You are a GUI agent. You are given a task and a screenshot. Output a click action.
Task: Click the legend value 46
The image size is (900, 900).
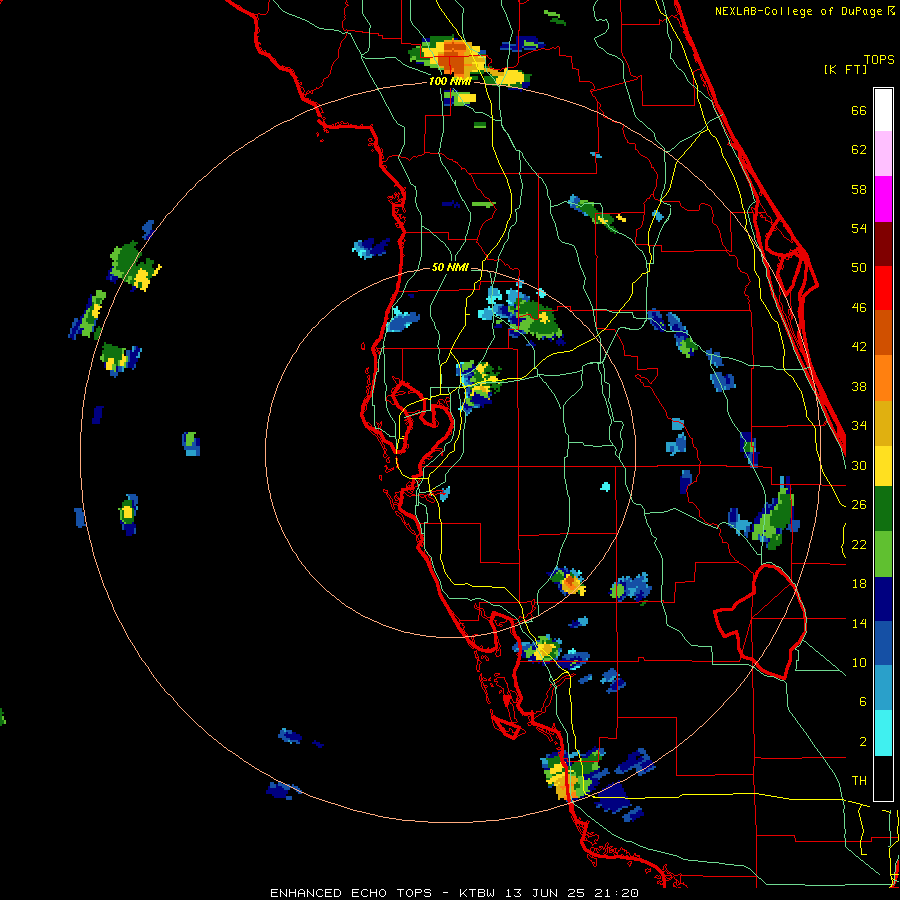859,308
